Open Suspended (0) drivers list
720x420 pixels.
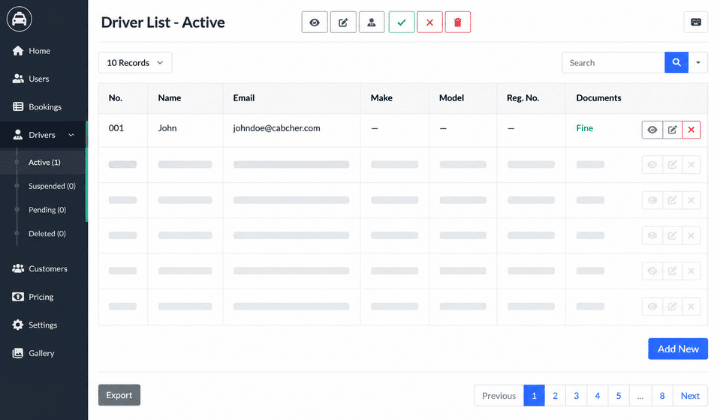click(x=51, y=186)
